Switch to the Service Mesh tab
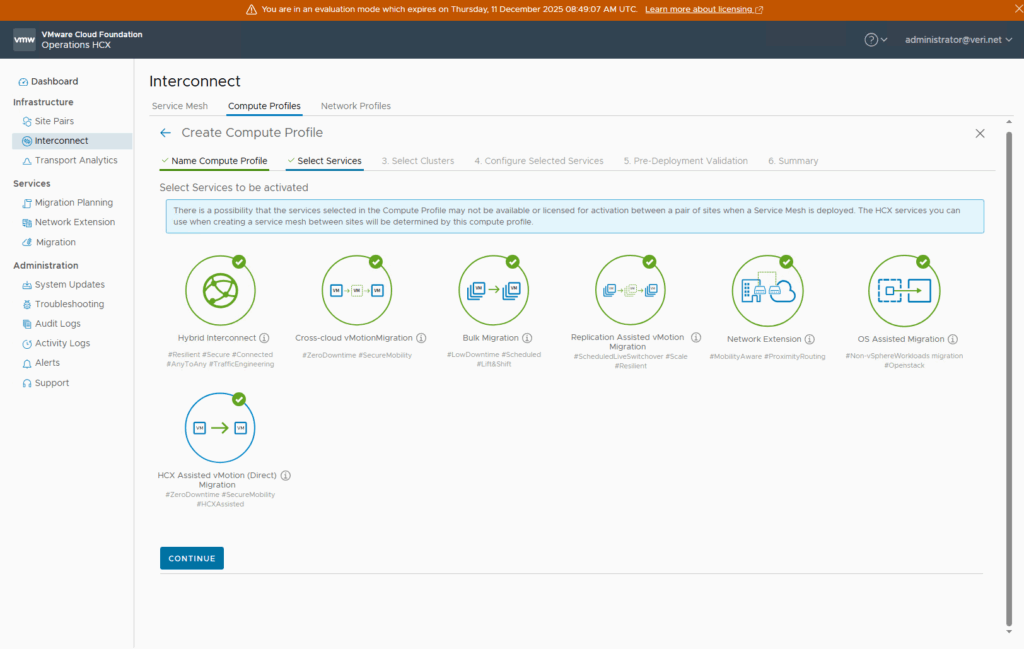 (x=180, y=106)
